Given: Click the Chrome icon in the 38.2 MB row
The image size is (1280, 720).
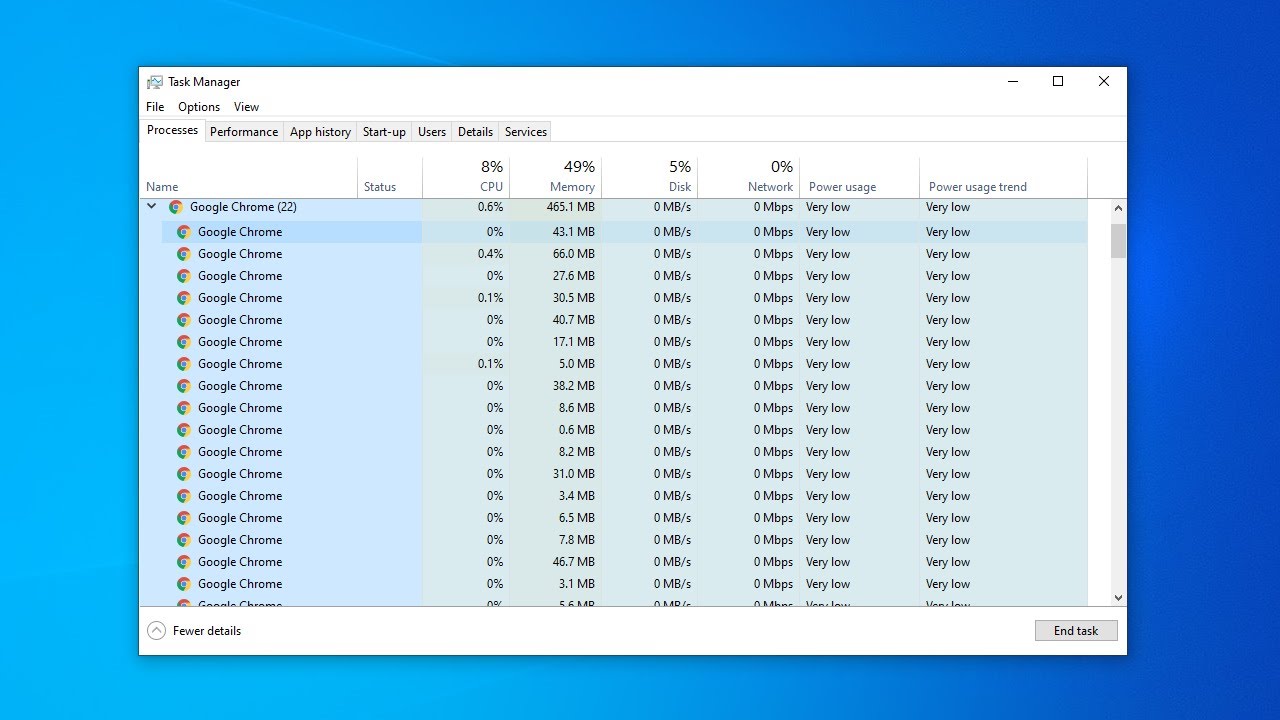Looking at the screenshot, I should tap(184, 386).
